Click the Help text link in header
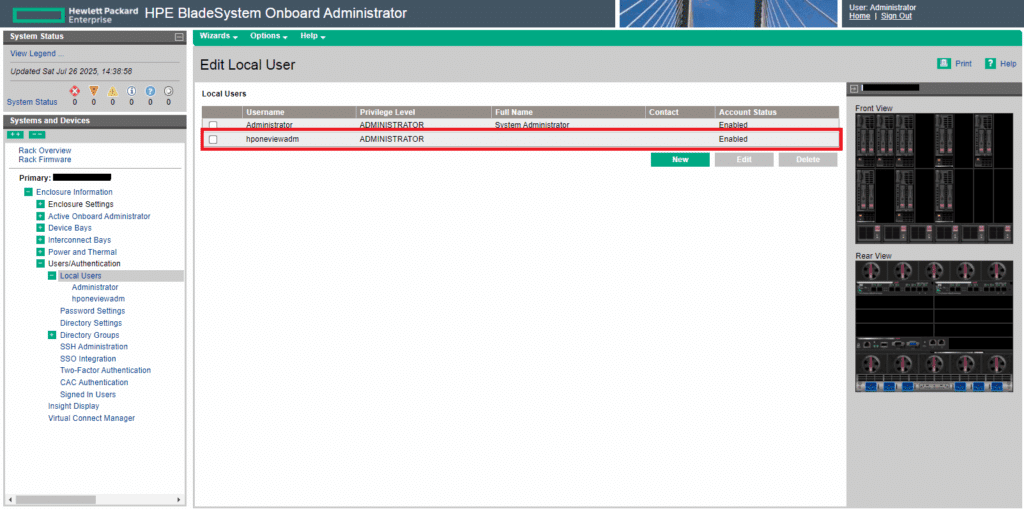 (x=1008, y=64)
